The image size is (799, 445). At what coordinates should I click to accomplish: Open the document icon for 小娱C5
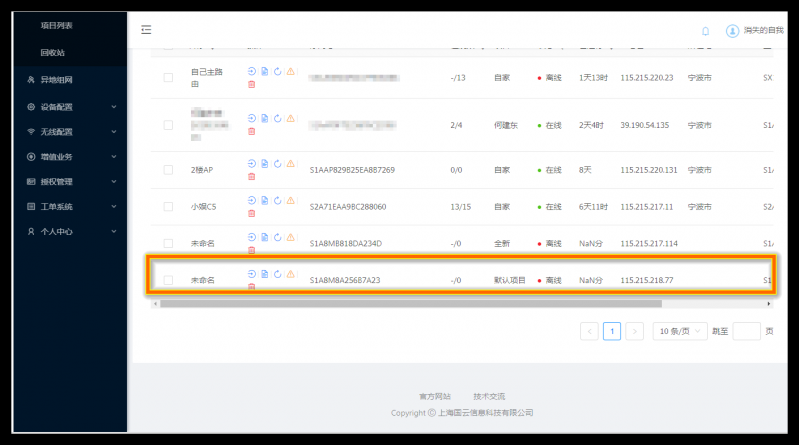(264, 200)
